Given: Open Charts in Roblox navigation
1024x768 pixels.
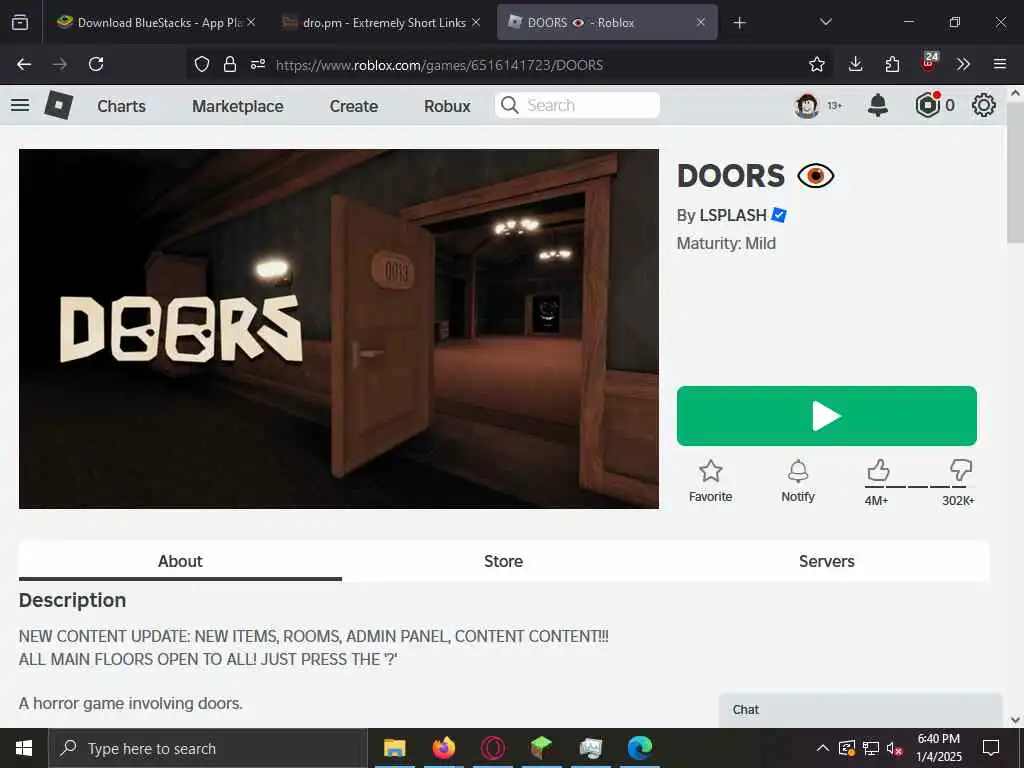Looking at the screenshot, I should click(x=121, y=106).
